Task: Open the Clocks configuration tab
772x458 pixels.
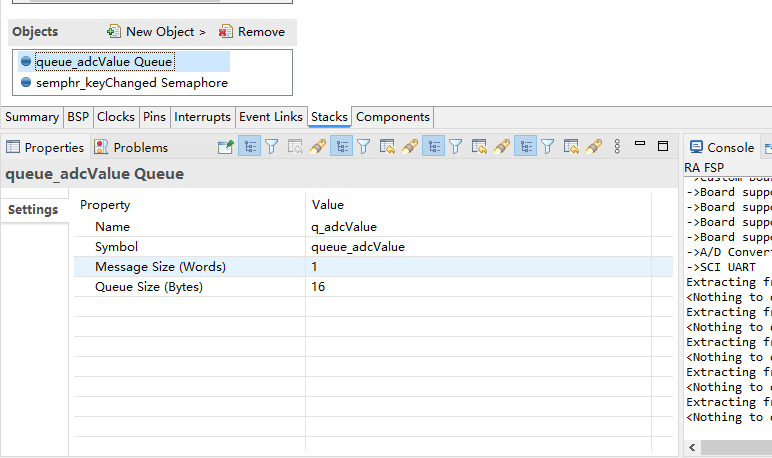Action: (x=116, y=117)
